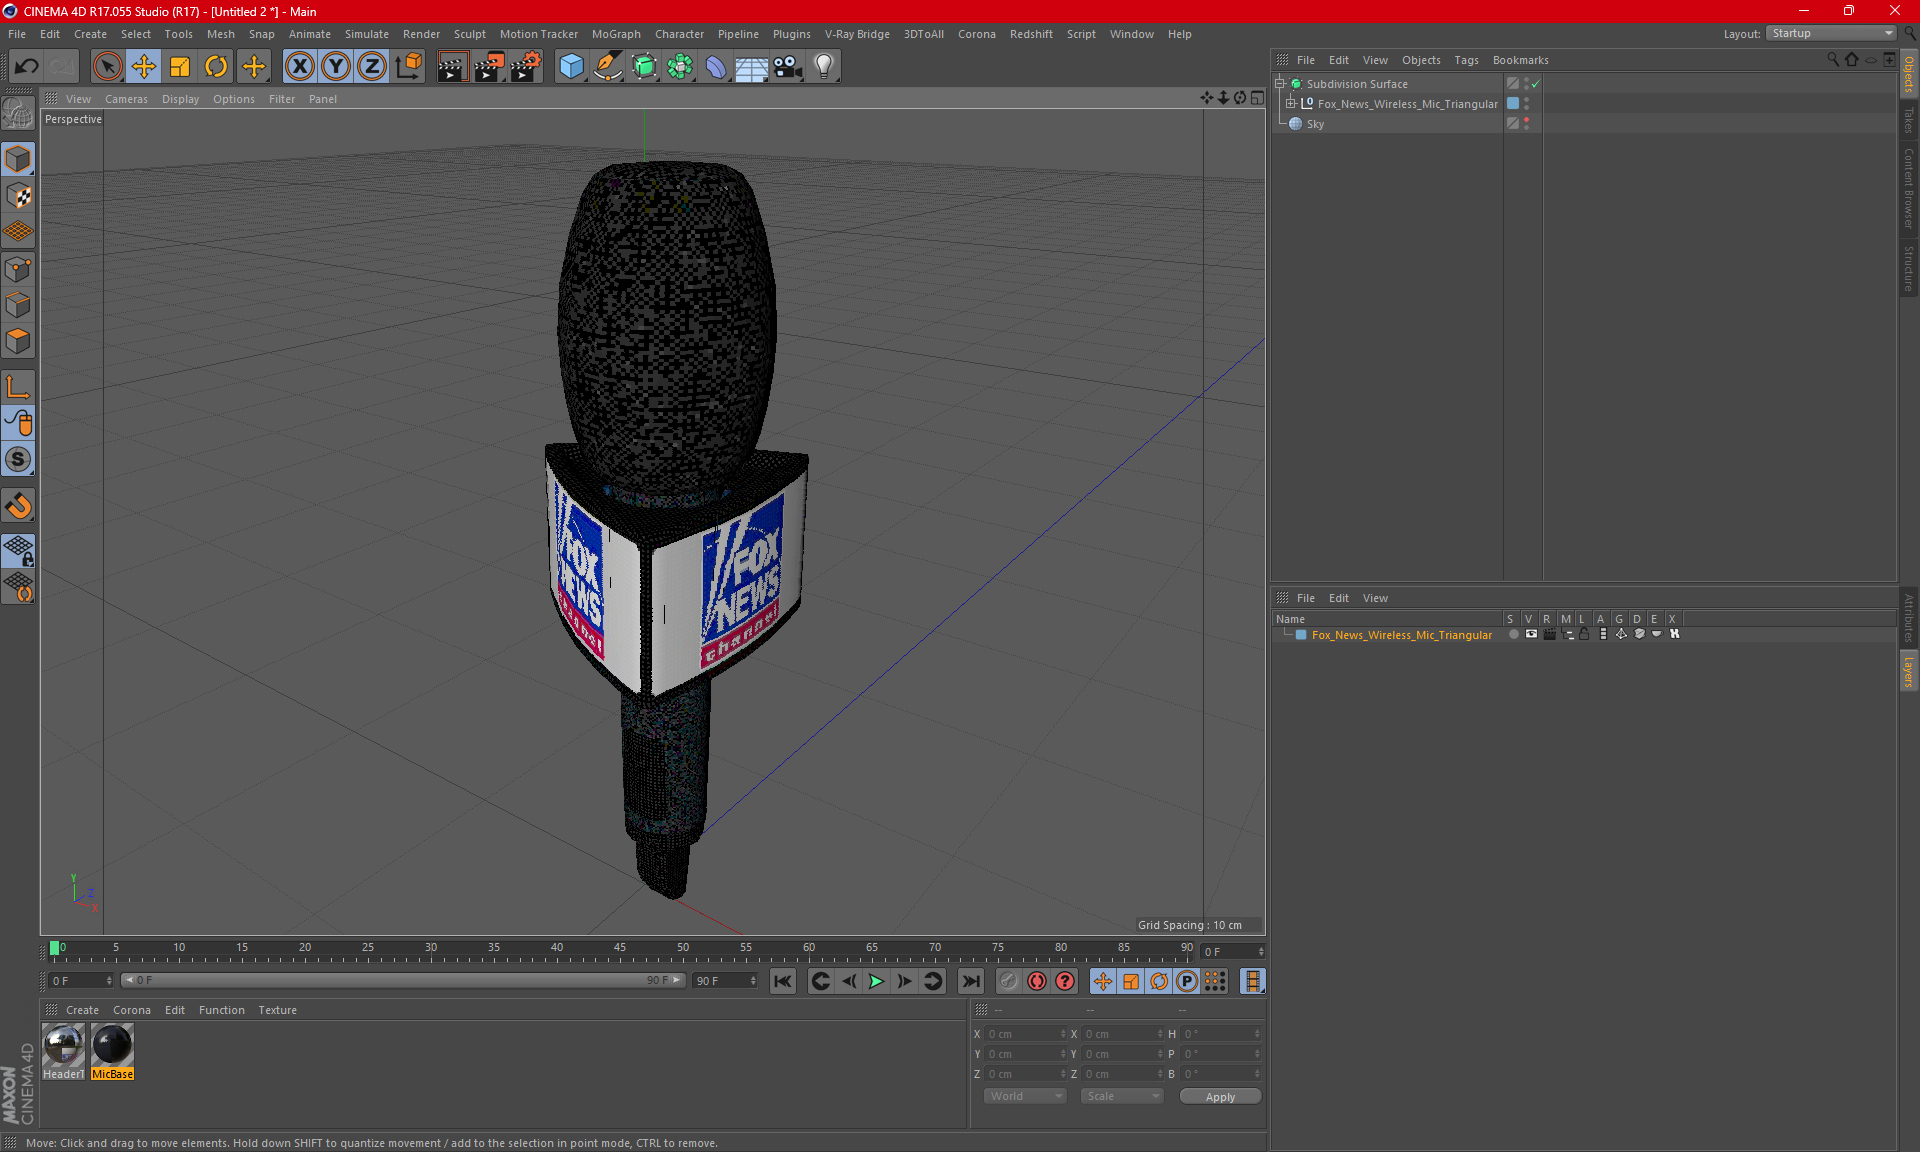The image size is (1920, 1152).
Task: Activate the Rotate tool
Action: click(216, 66)
